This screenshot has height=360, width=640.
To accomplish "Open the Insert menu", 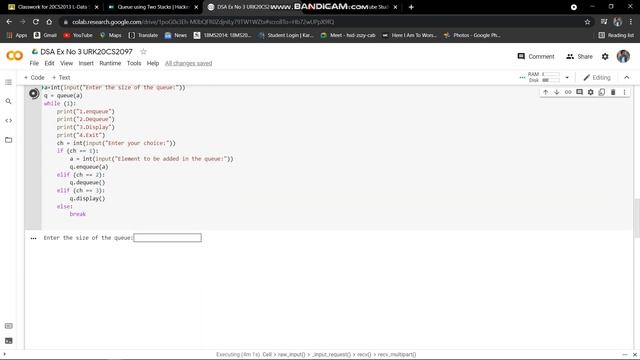I will tap(86, 63).
